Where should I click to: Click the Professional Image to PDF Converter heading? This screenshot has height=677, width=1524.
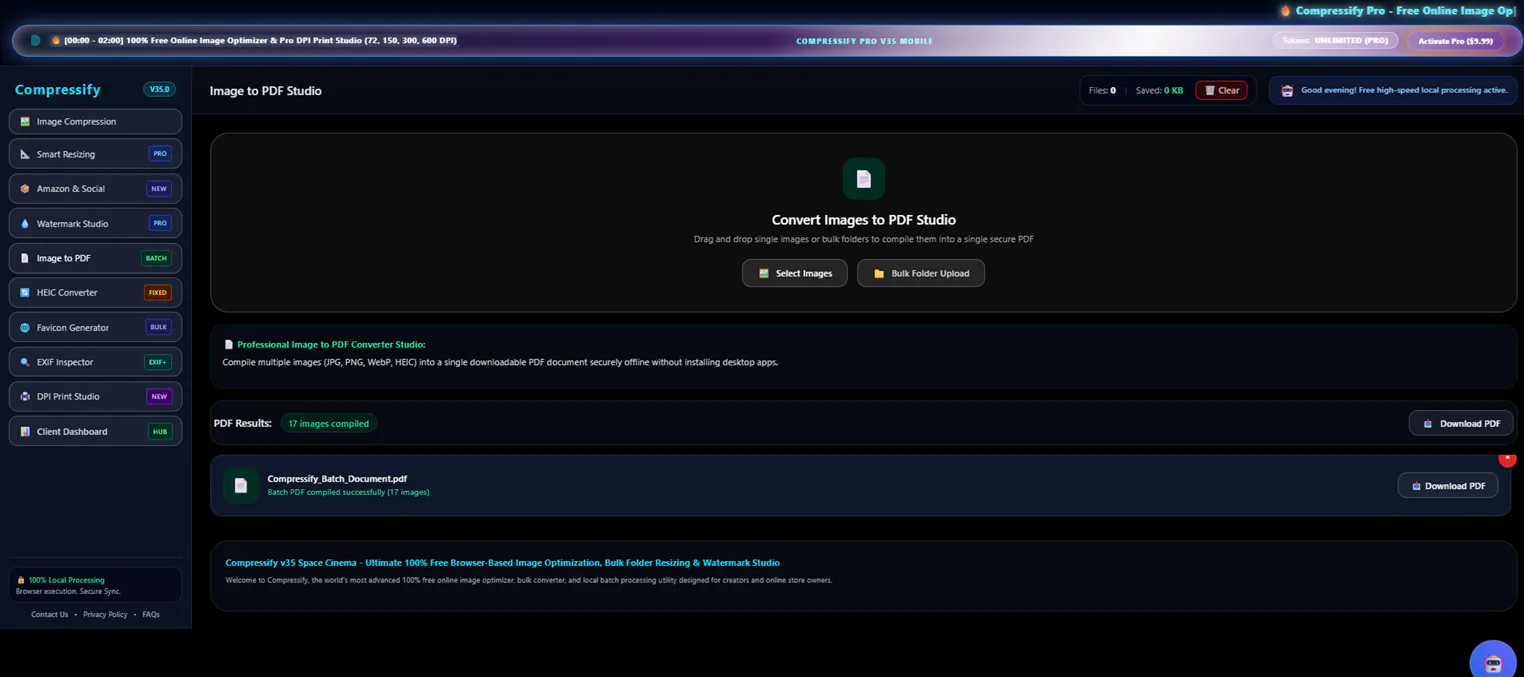pos(331,344)
